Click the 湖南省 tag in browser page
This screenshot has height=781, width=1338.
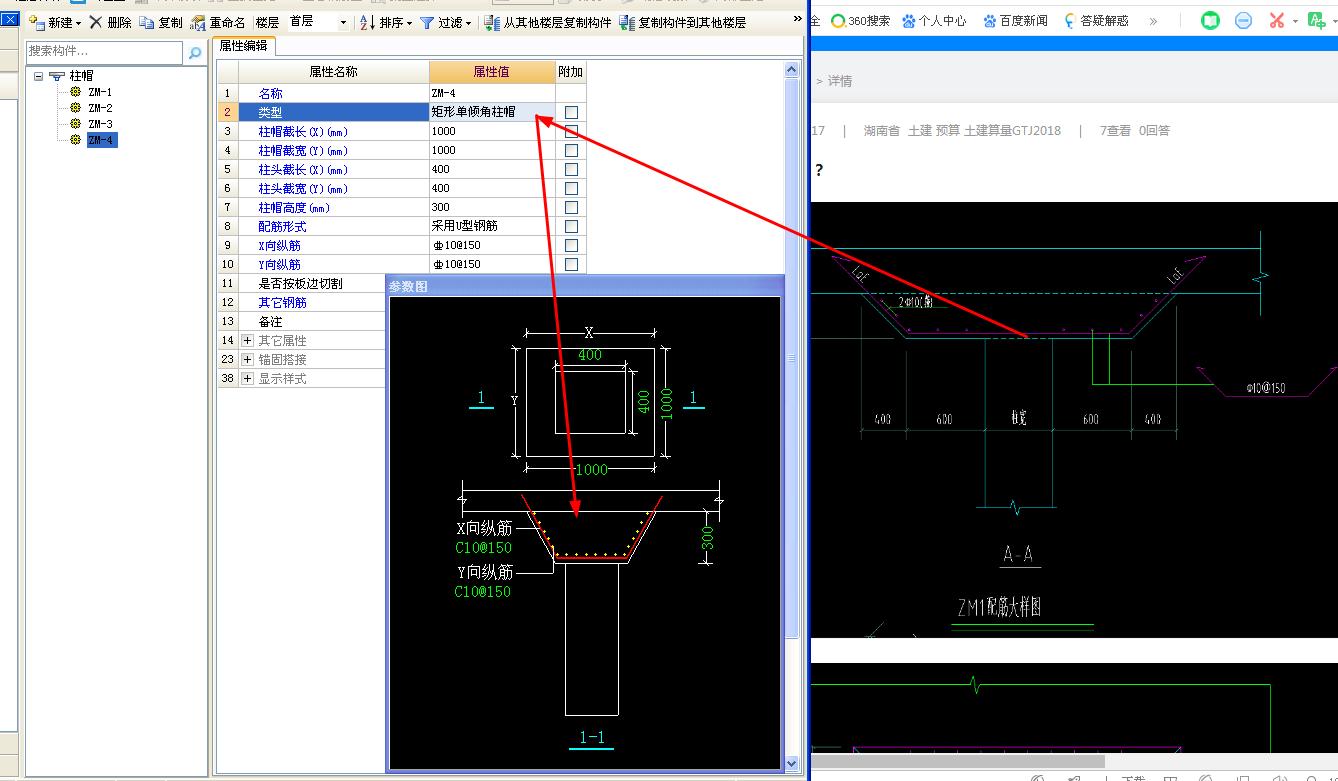(882, 130)
